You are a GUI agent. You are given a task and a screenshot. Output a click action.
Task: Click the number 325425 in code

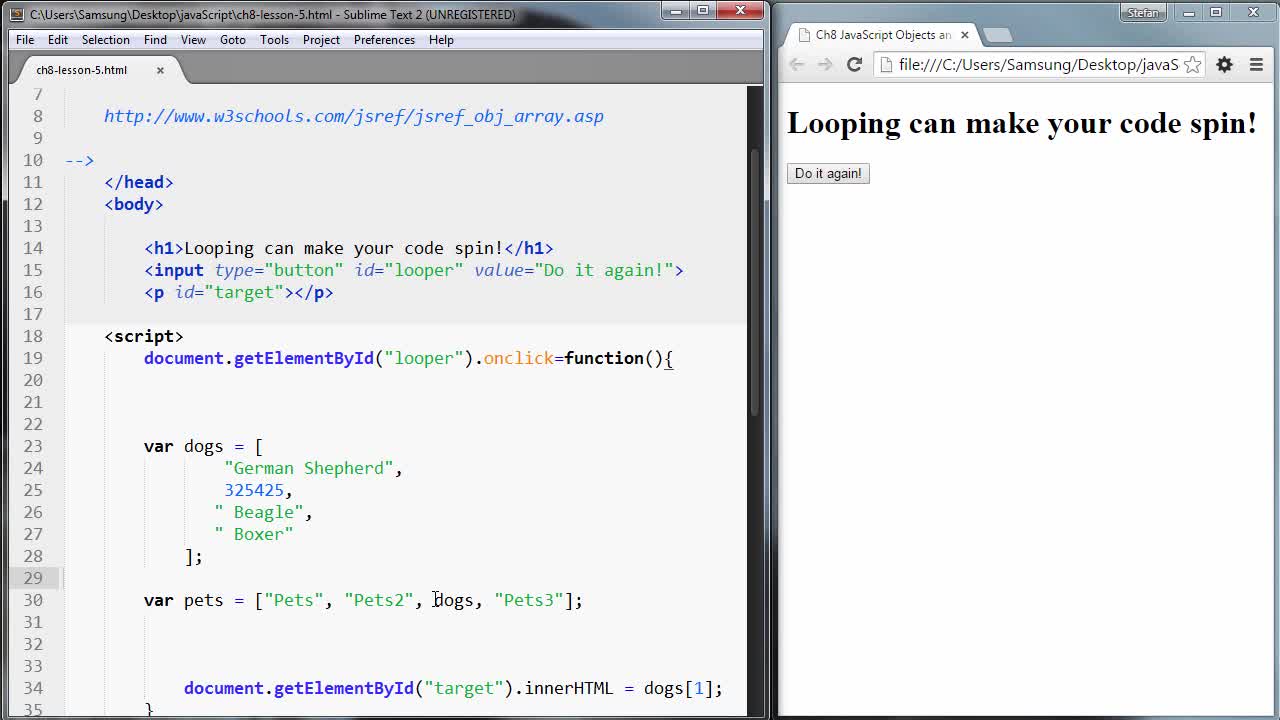point(254,490)
